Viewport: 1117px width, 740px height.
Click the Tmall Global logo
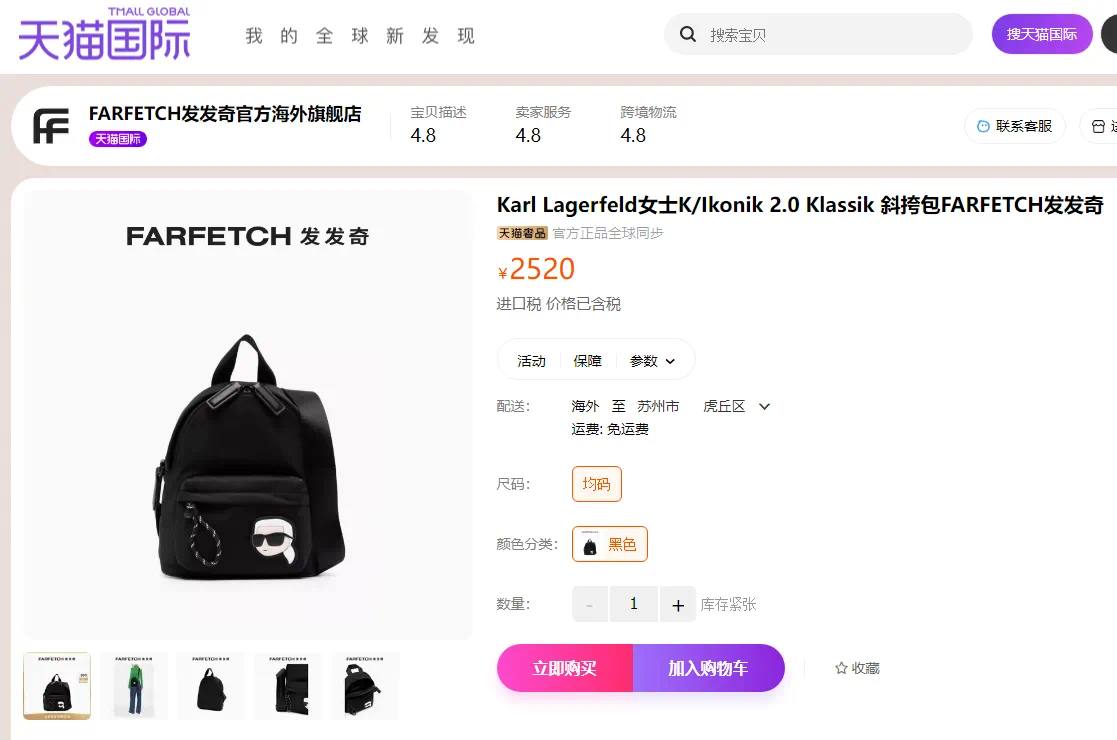(x=104, y=33)
